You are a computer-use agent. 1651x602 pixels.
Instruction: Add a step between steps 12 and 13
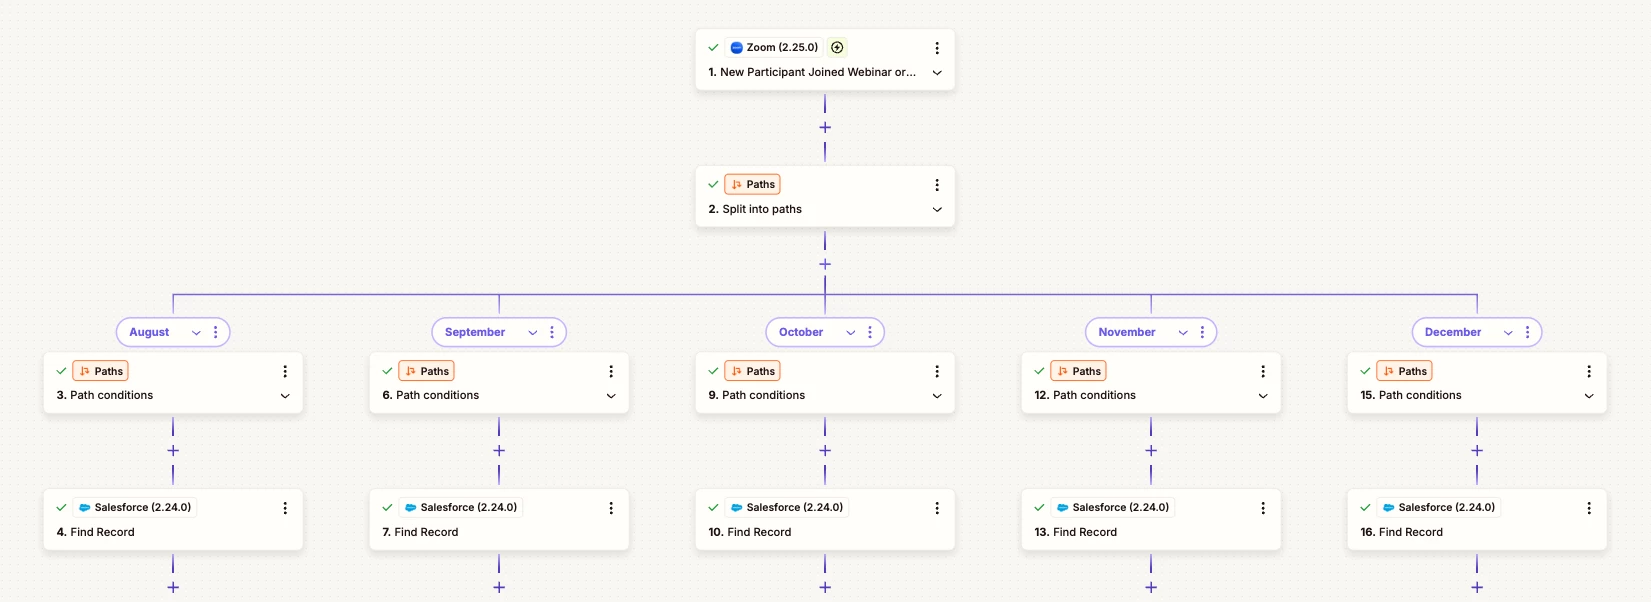tap(1151, 450)
